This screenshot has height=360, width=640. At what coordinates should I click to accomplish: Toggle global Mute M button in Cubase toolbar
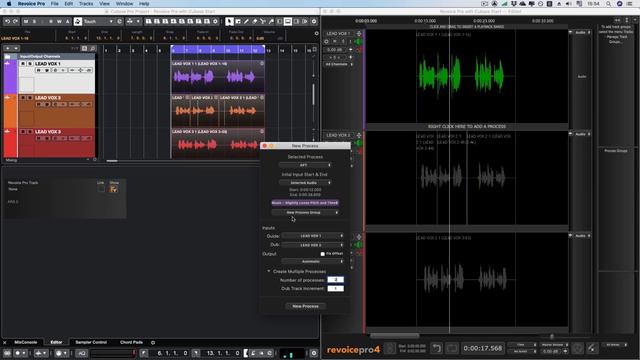pos(26,21)
